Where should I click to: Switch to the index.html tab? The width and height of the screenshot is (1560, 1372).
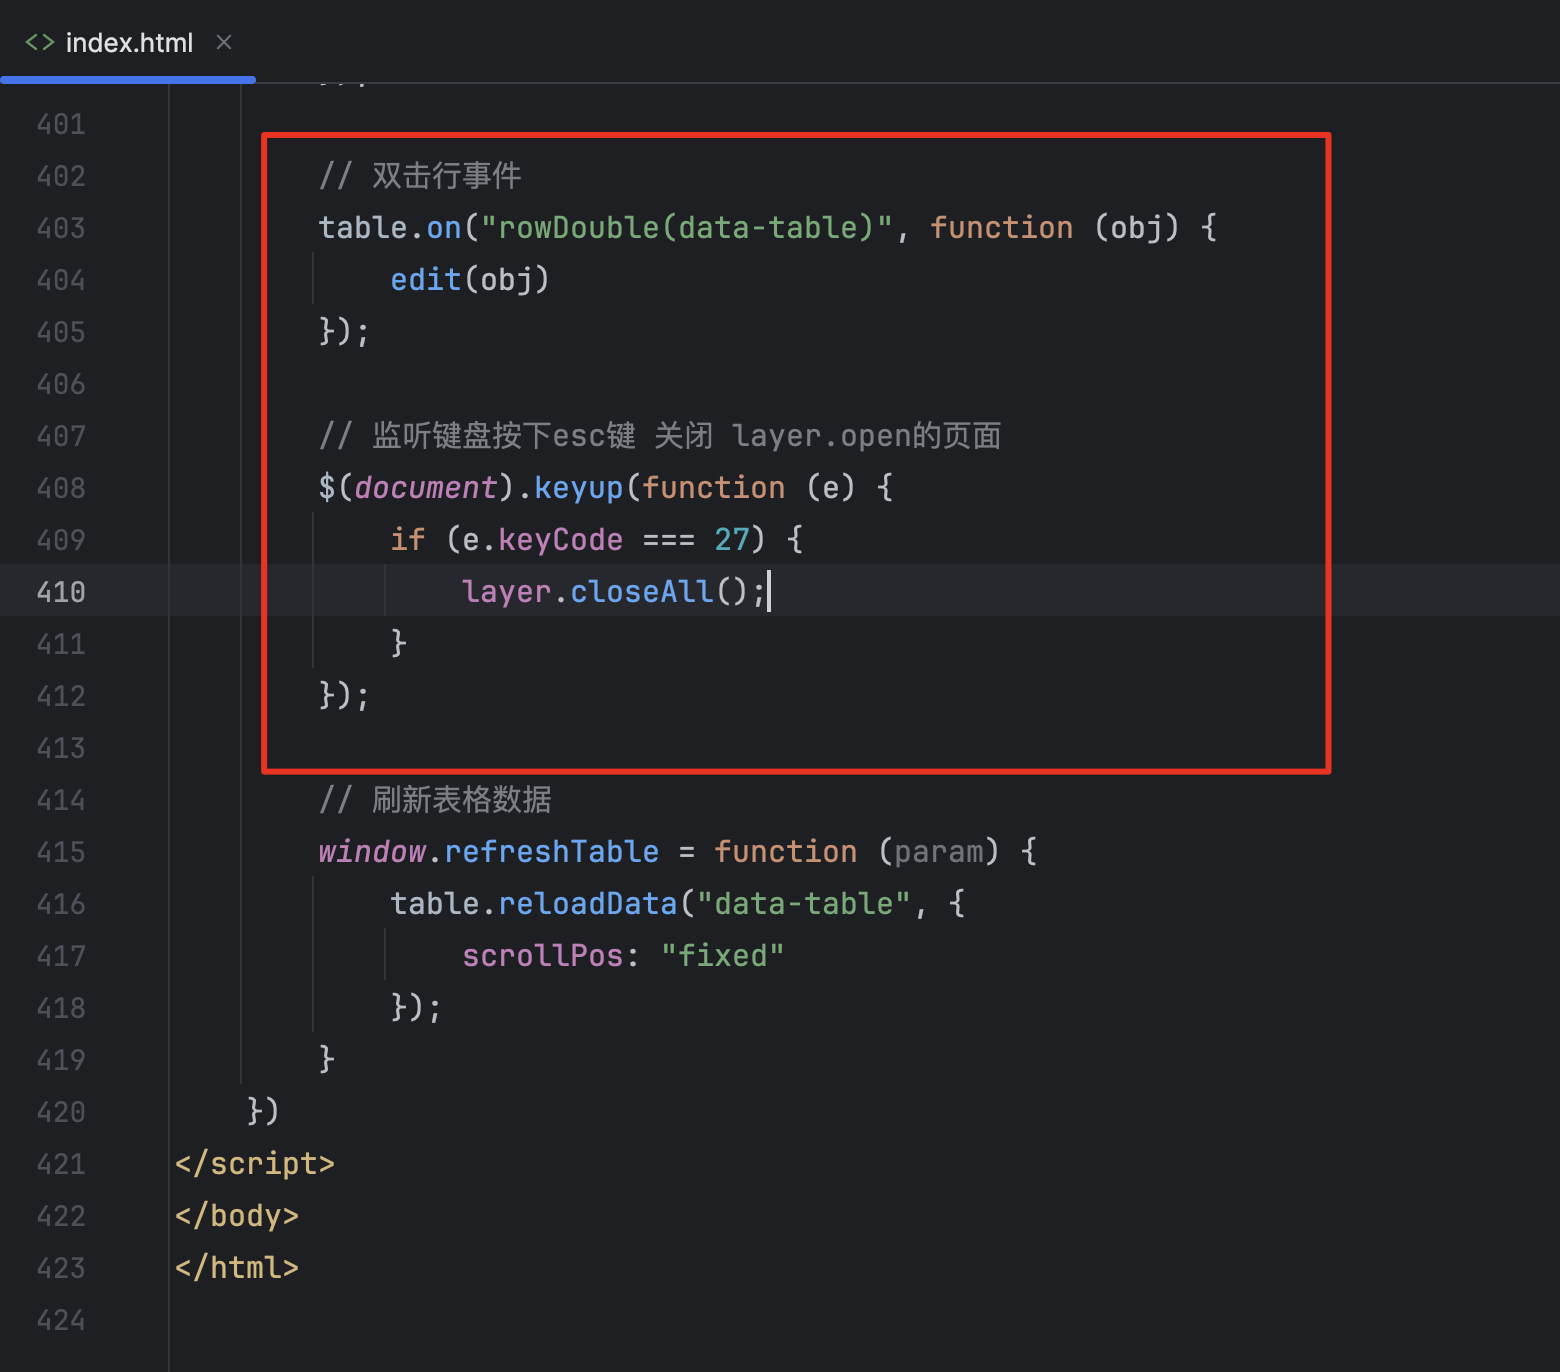click(x=128, y=43)
